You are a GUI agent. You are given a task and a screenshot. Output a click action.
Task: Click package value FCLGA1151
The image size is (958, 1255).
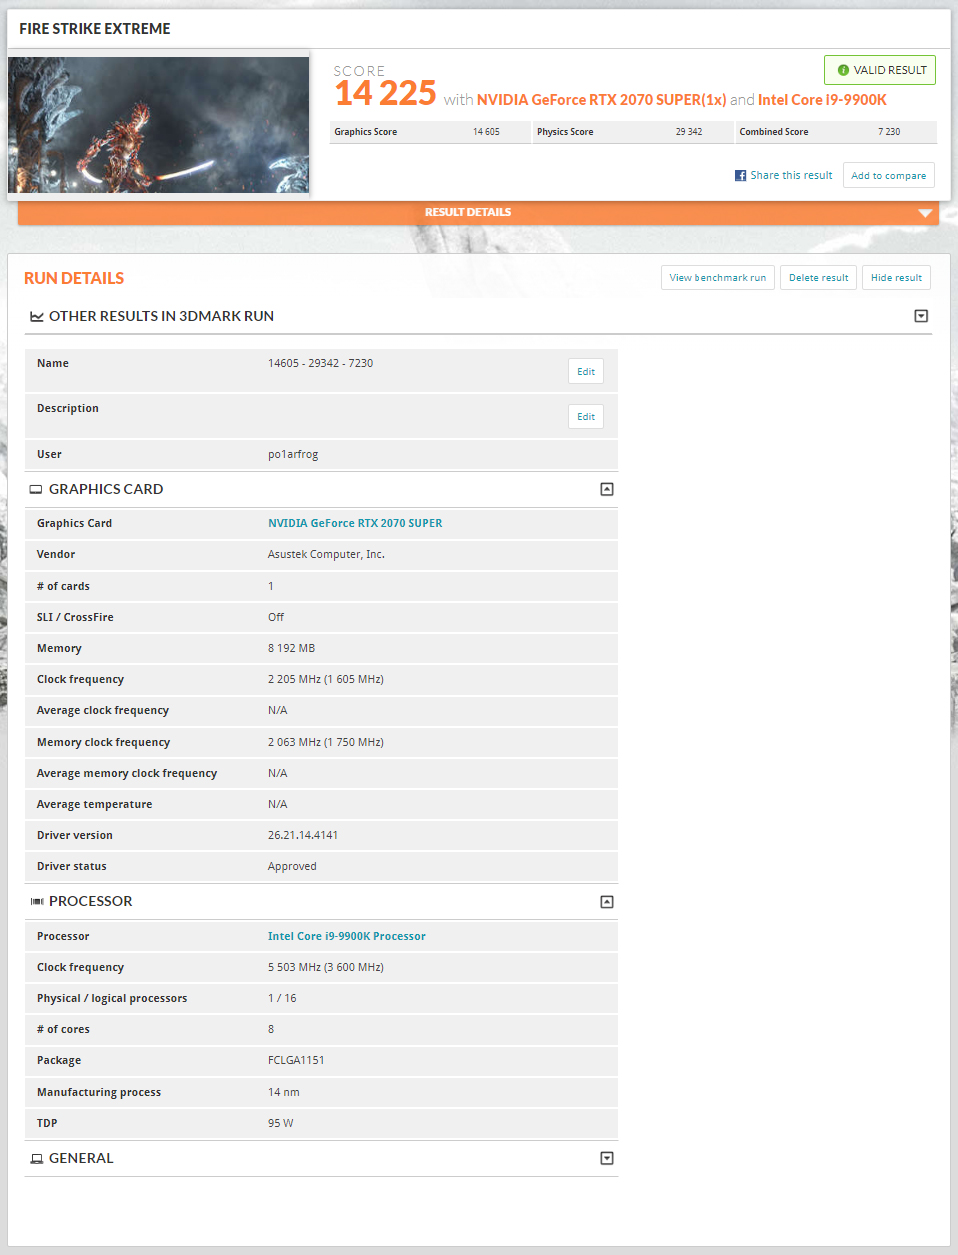(296, 1060)
